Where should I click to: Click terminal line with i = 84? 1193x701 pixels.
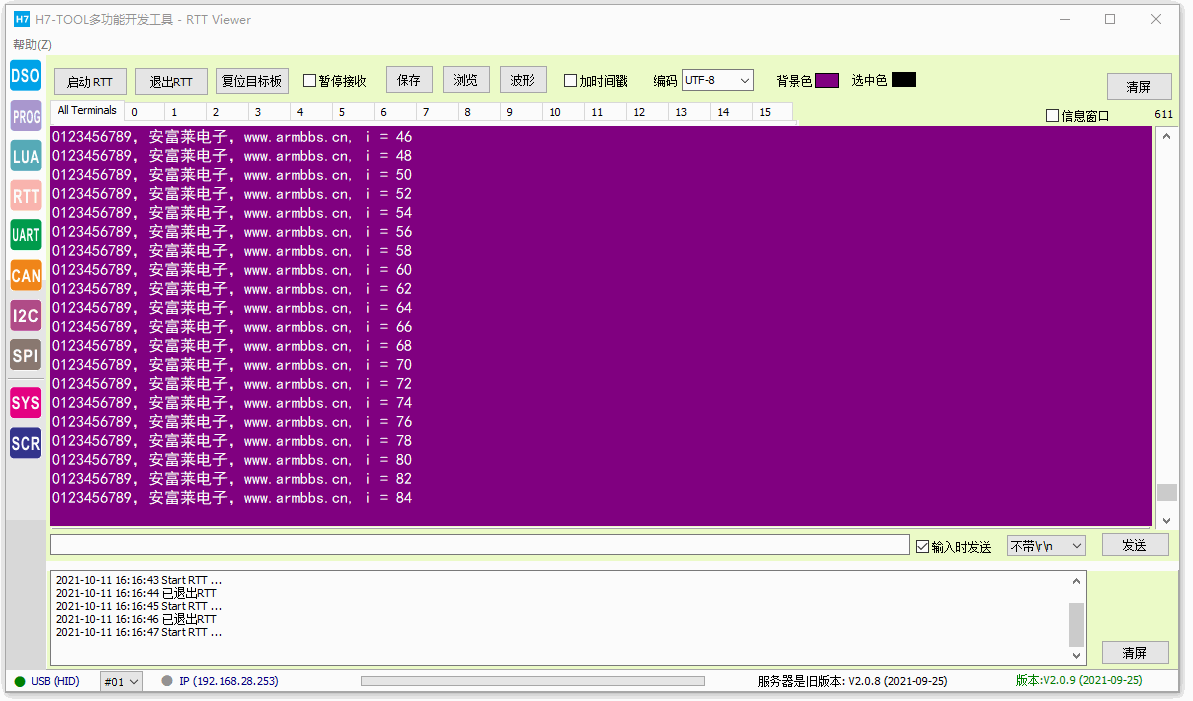(x=231, y=498)
